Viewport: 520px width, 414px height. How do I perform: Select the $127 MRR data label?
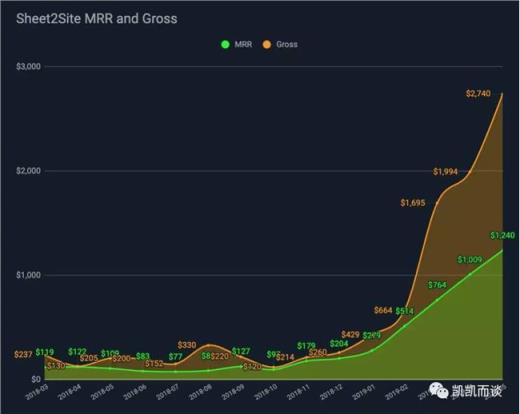coord(241,351)
